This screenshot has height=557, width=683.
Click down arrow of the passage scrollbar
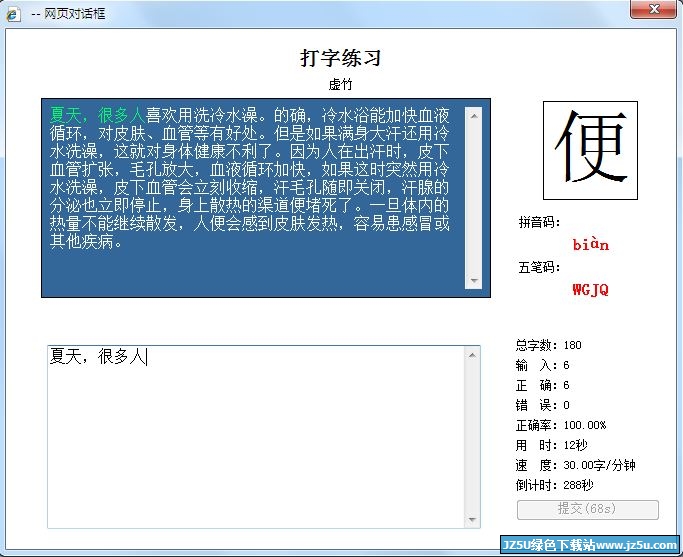(474, 280)
